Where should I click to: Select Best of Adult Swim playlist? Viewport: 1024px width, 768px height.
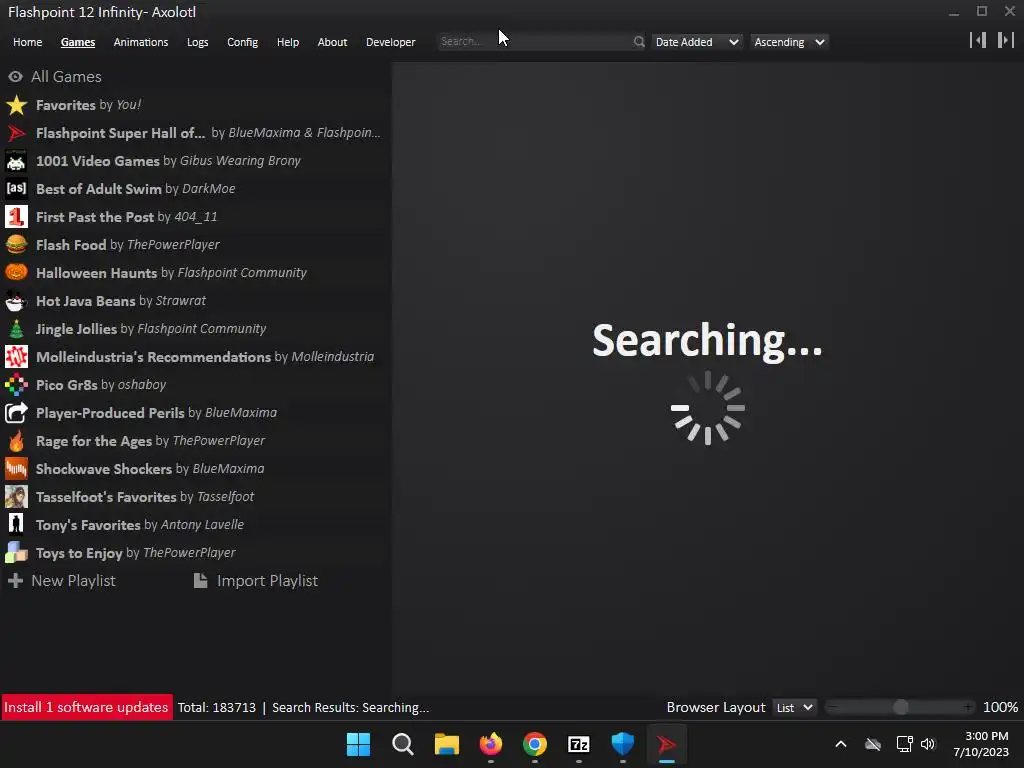[x=196, y=189]
